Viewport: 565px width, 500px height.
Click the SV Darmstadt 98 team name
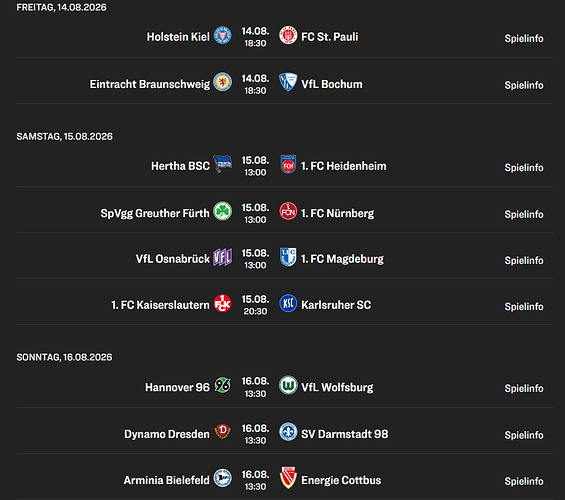click(344, 434)
